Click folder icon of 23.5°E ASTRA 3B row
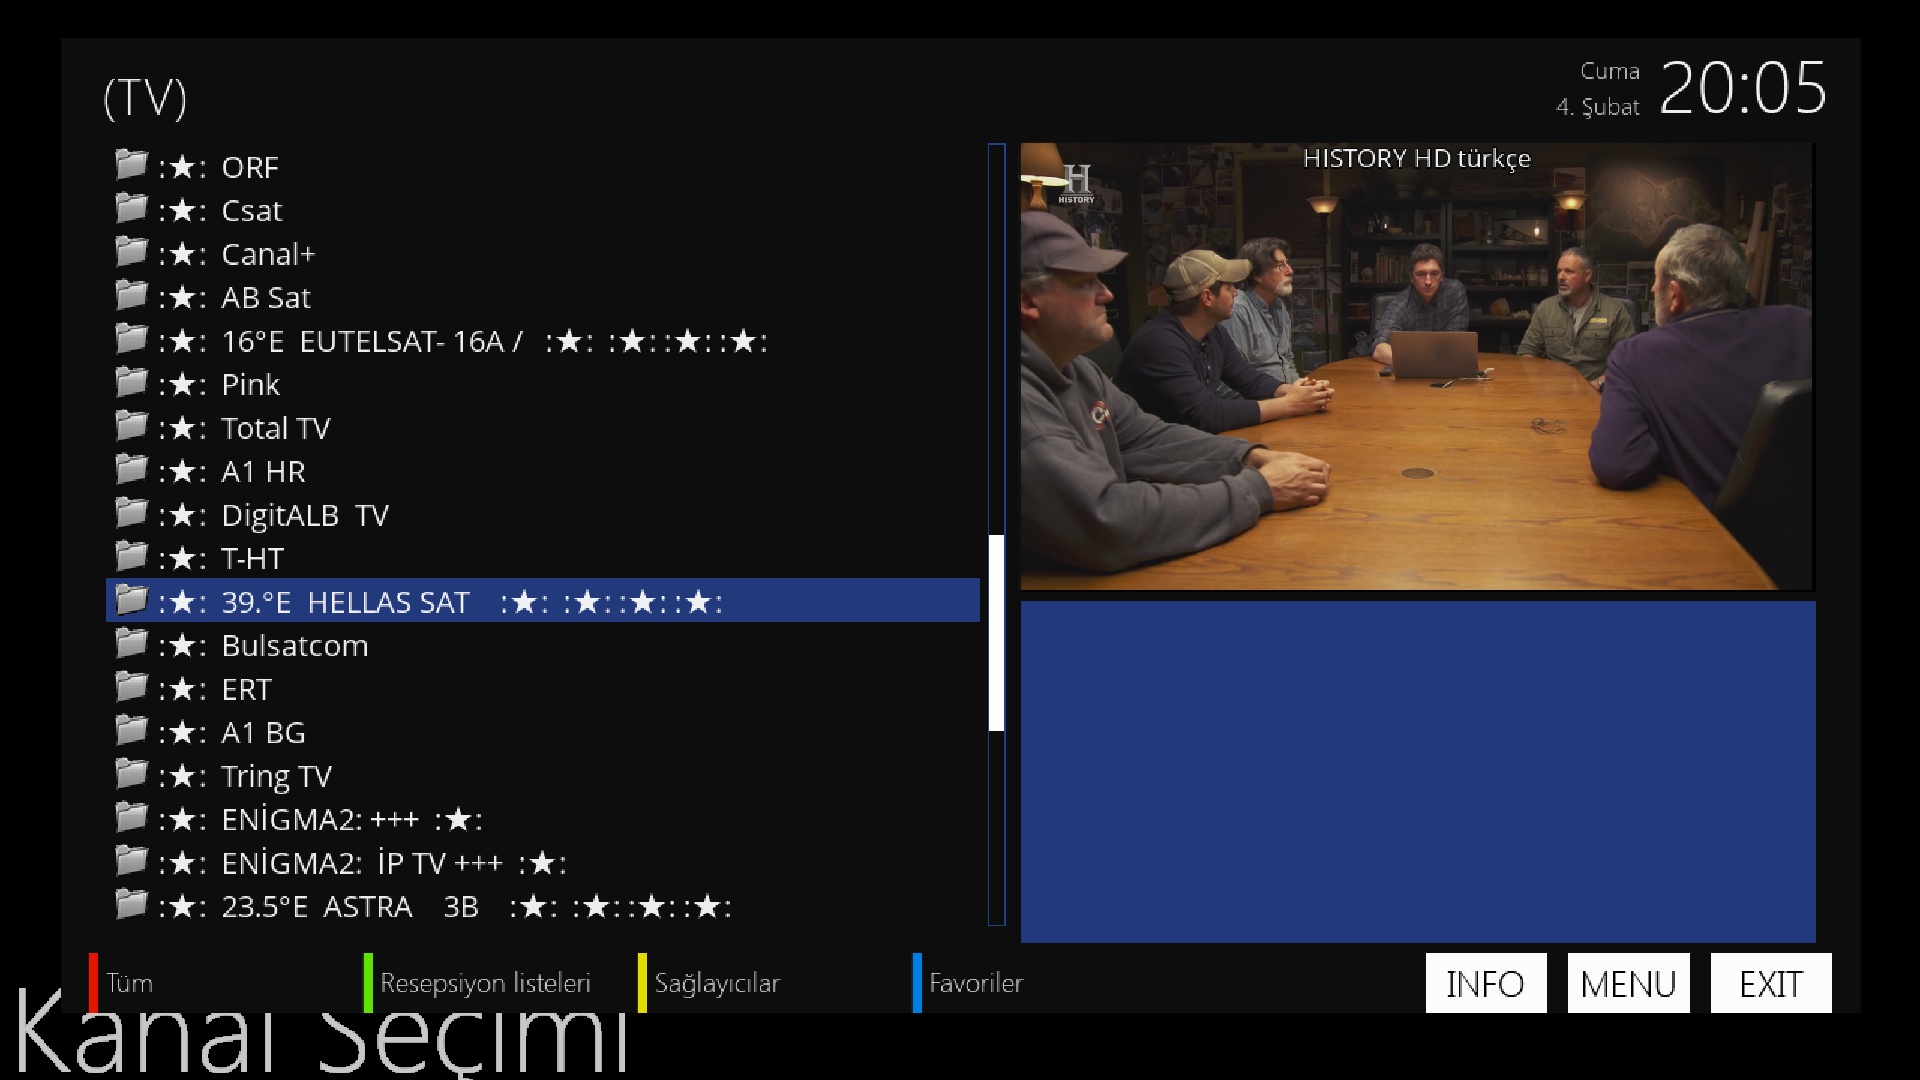This screenshot has width=1920, height=1080. (131, 904)
